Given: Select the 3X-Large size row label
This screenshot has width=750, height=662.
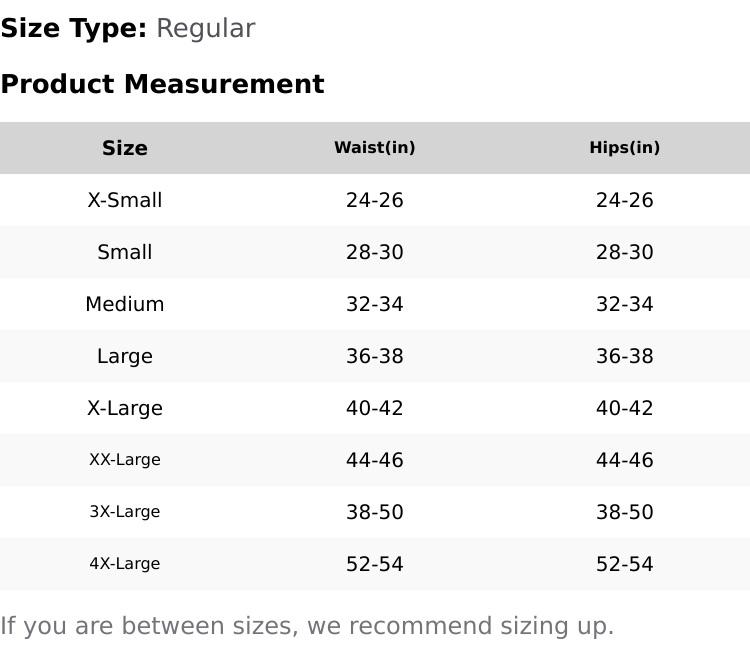Looking at the screenshot, I should [x=125, y=512].
